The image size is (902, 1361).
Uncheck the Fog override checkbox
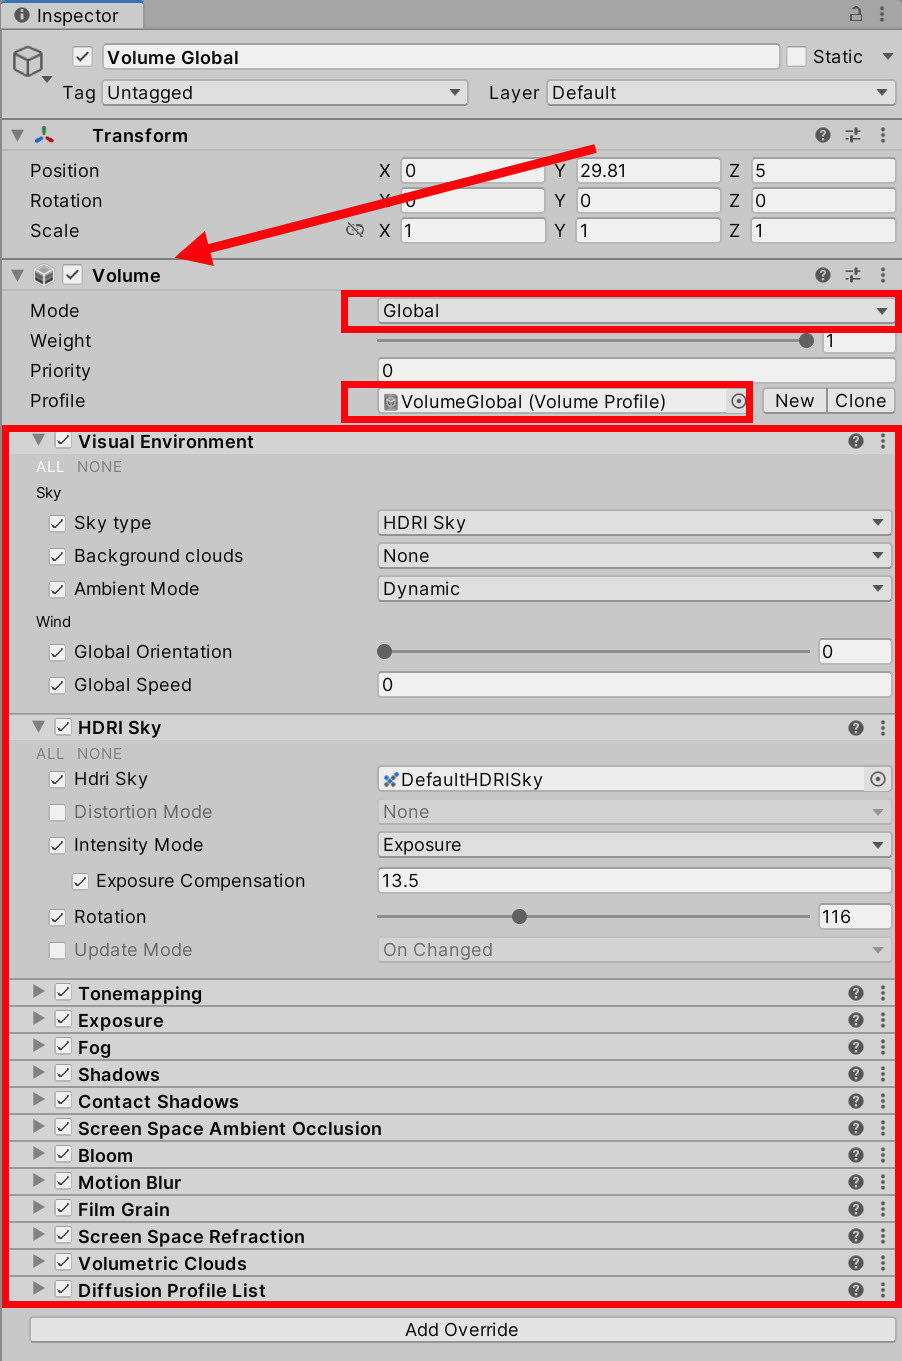63,1047
